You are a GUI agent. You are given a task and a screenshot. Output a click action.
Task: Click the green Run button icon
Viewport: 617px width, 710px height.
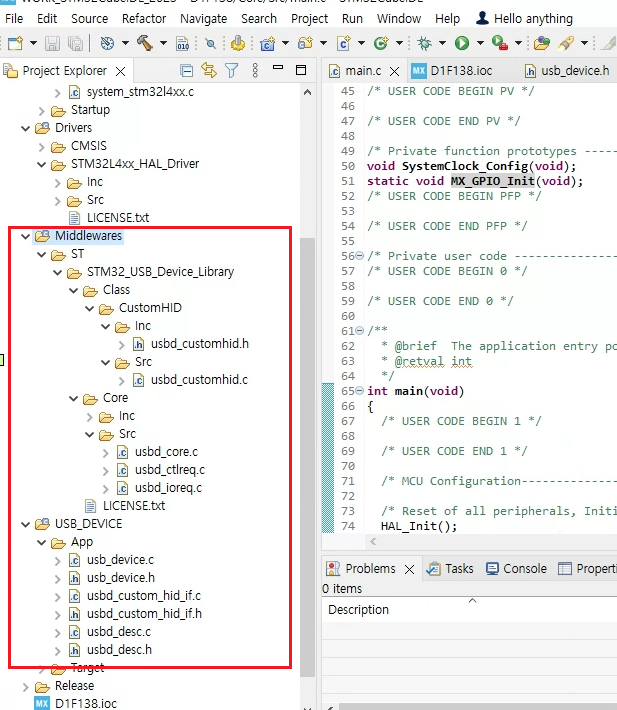coord(462,43)
